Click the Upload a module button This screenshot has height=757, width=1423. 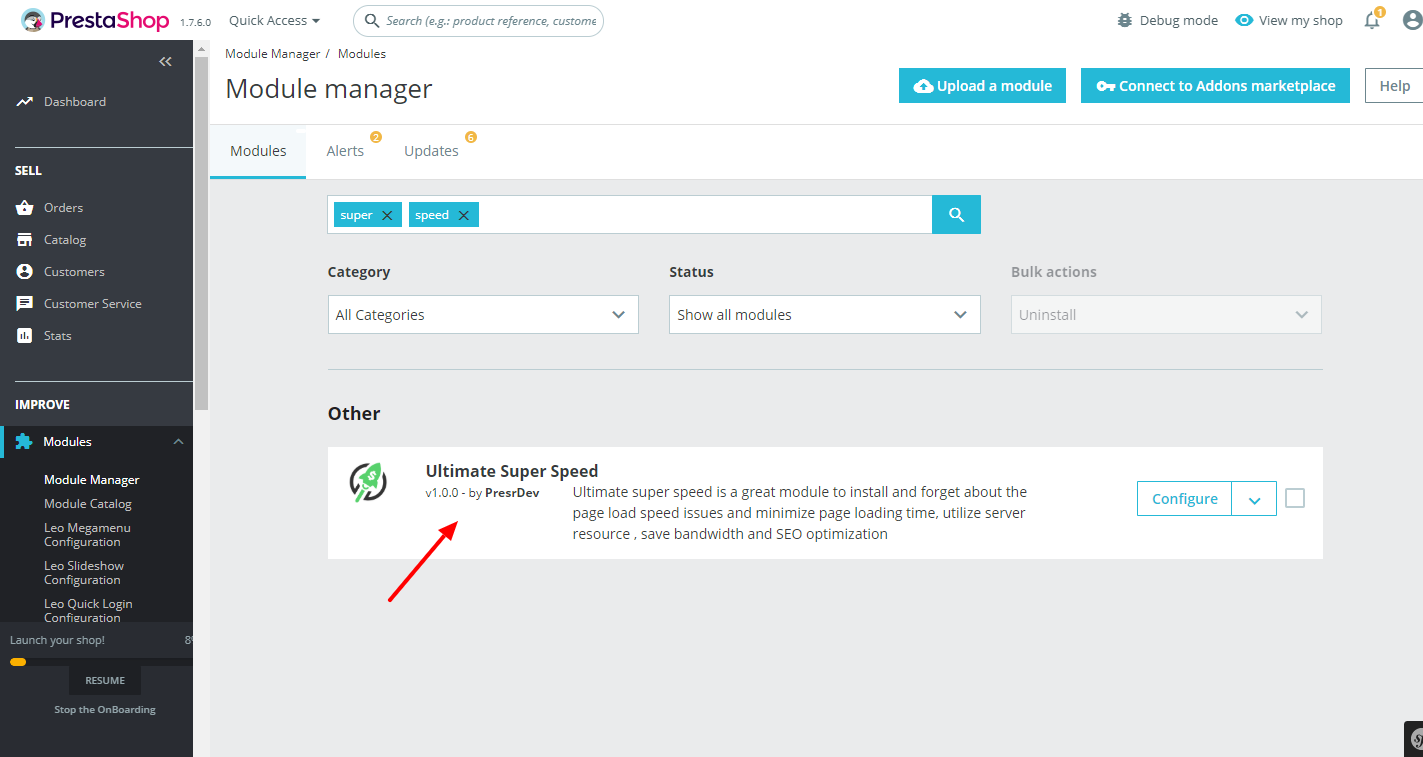pyautogui.click(x=982, y=86)
